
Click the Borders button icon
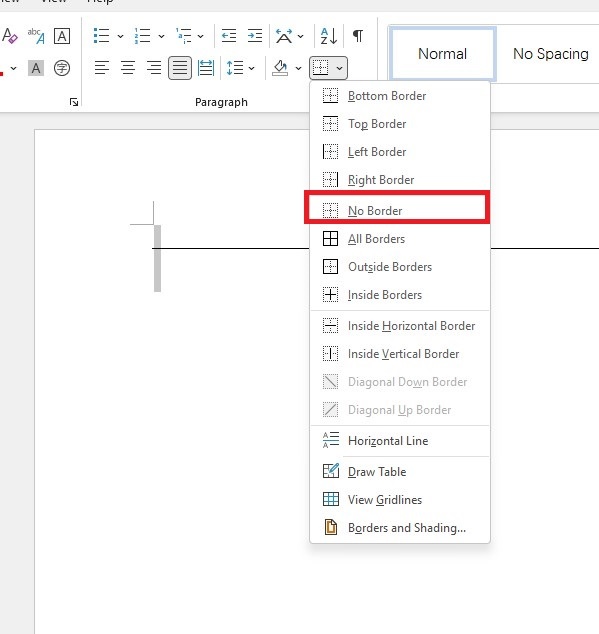(321, 68)
